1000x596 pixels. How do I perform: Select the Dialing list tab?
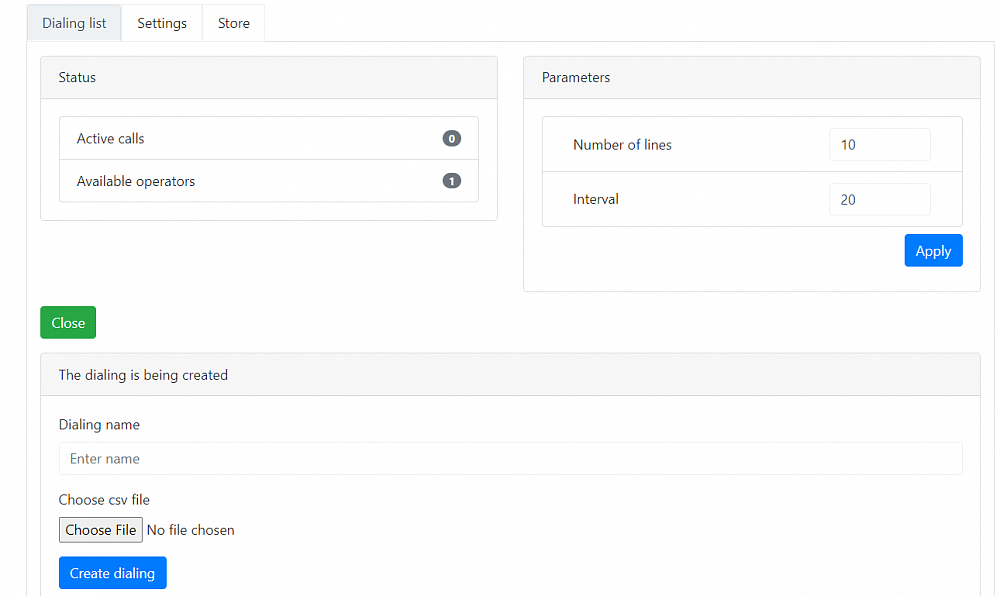[x=73, y=22]
